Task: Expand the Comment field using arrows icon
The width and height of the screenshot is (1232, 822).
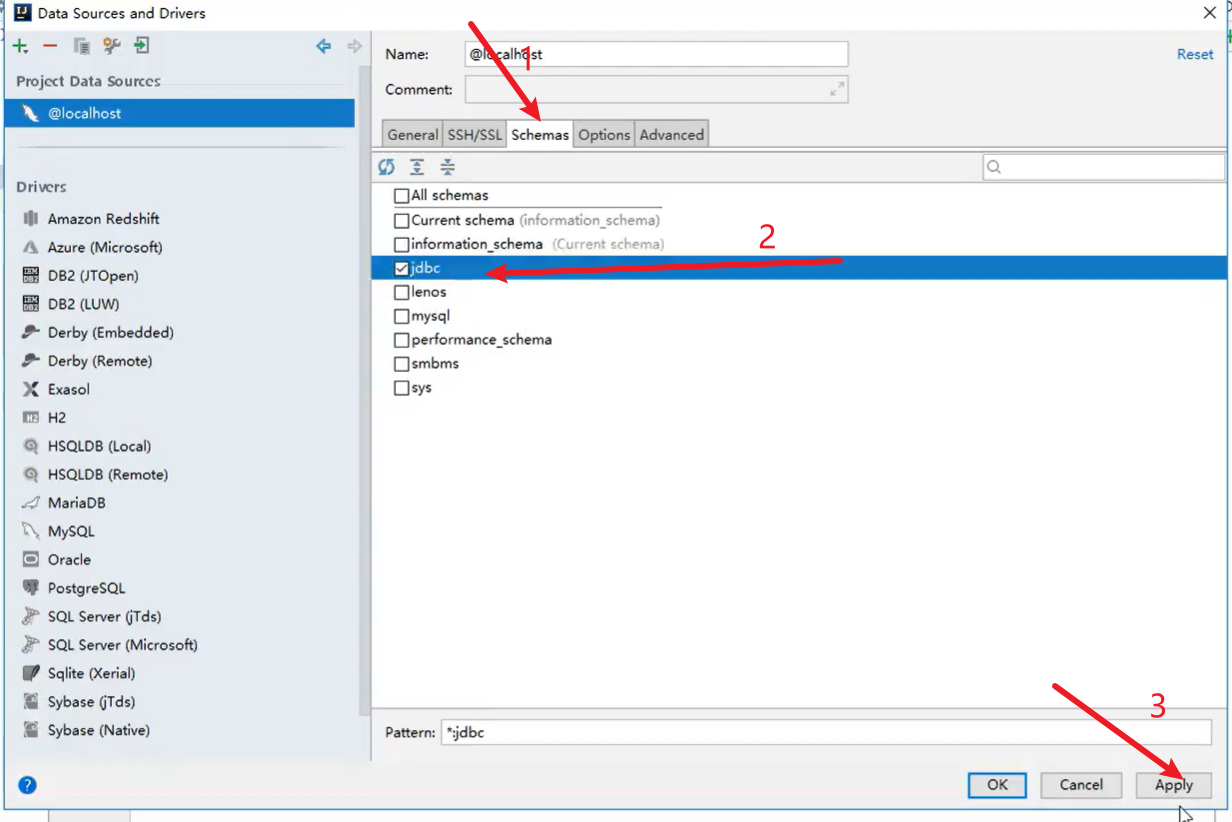Action: [x=837, y=89]
